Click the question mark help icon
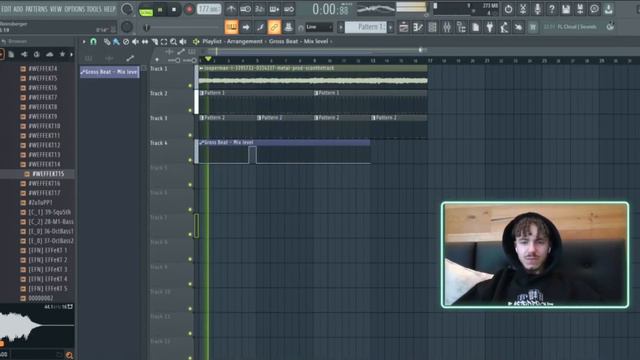 551,9
